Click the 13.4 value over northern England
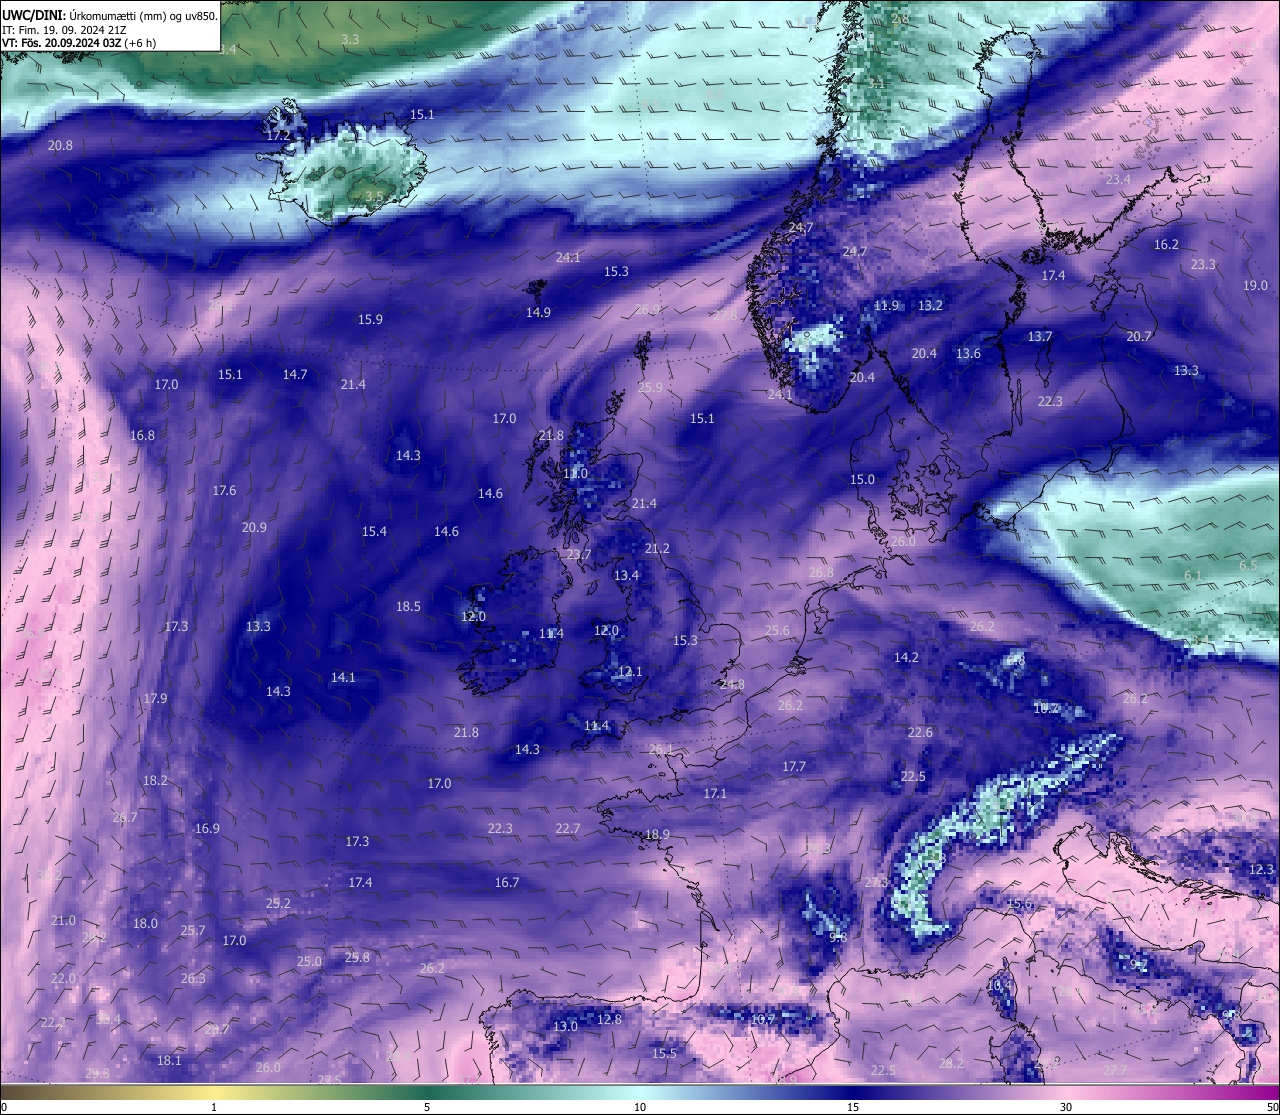The image size is (1280, 1115). 626,575
